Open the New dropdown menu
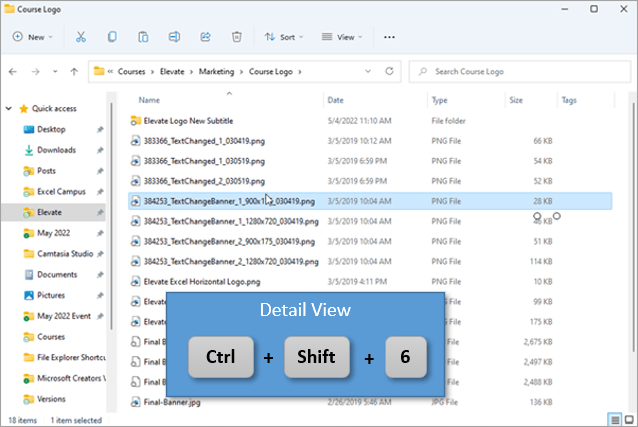Image resolution: width=638 pixels, height=427 pixels. click(32, 37)
